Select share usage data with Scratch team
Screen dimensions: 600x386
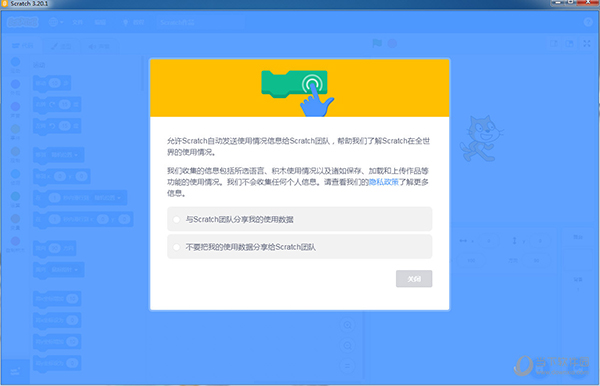point(300,219)
